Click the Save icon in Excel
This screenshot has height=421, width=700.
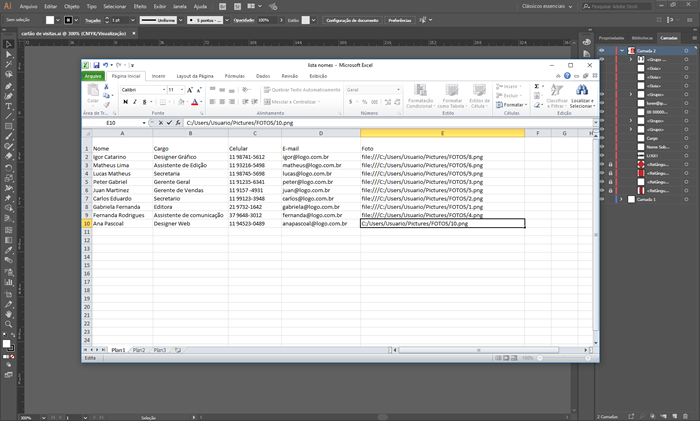coord(96,65)
